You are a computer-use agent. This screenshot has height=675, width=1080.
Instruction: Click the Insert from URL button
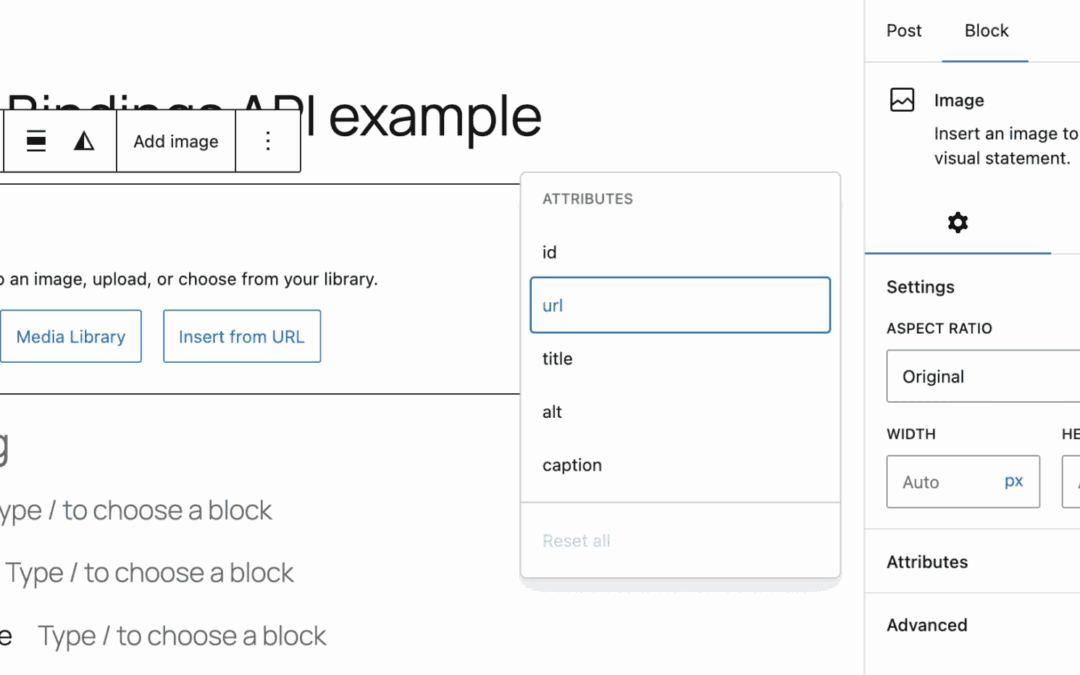click(x=241, y=336)
